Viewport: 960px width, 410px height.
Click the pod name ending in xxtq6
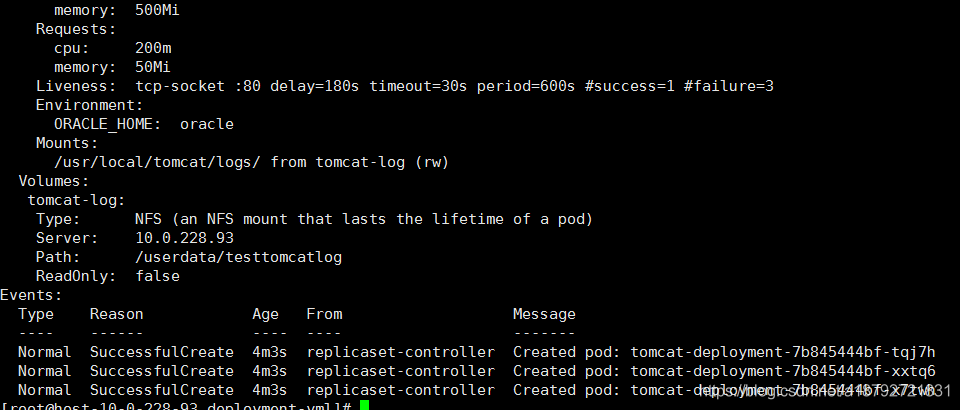(783, 371)
